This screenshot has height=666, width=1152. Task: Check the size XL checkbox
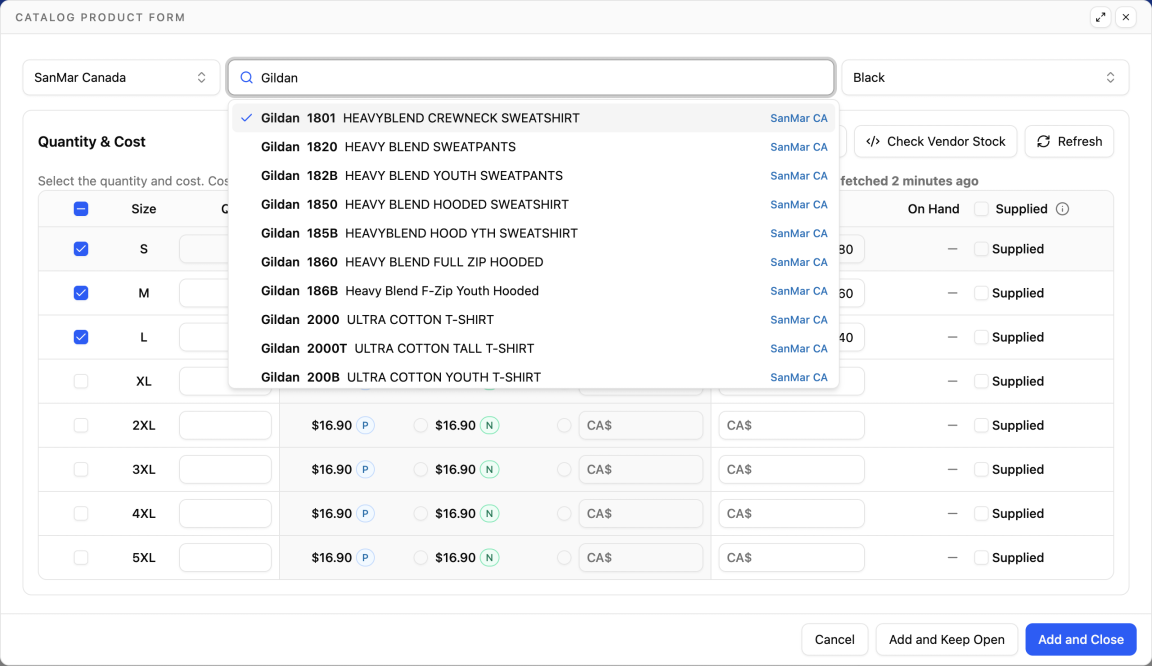81,381
